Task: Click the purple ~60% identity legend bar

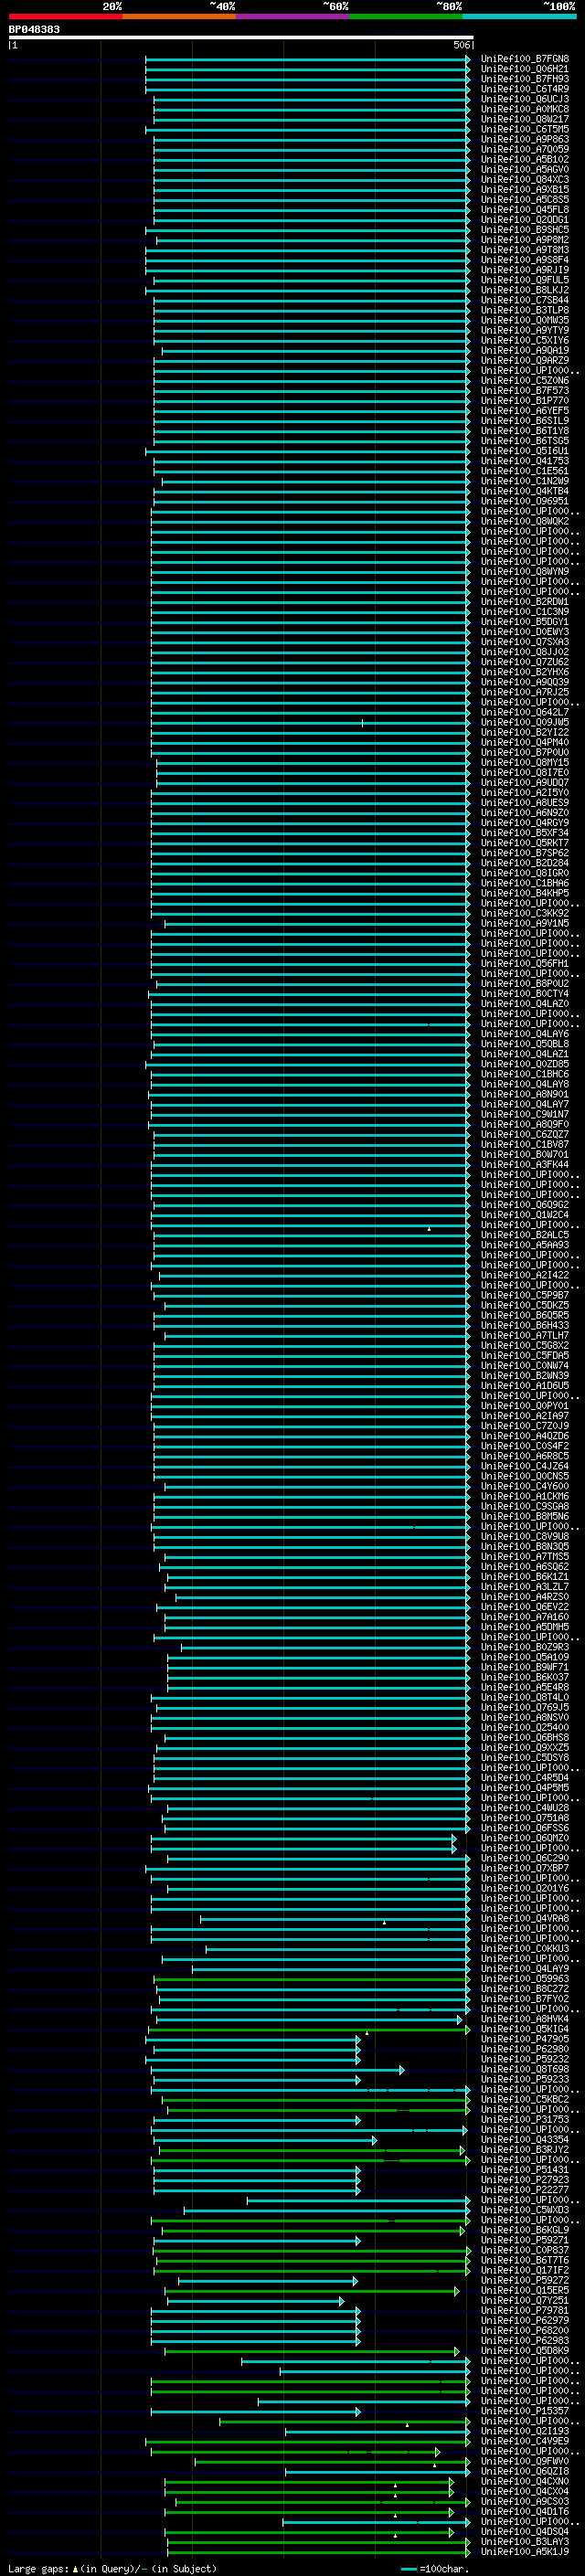Action: pos(293,16)
